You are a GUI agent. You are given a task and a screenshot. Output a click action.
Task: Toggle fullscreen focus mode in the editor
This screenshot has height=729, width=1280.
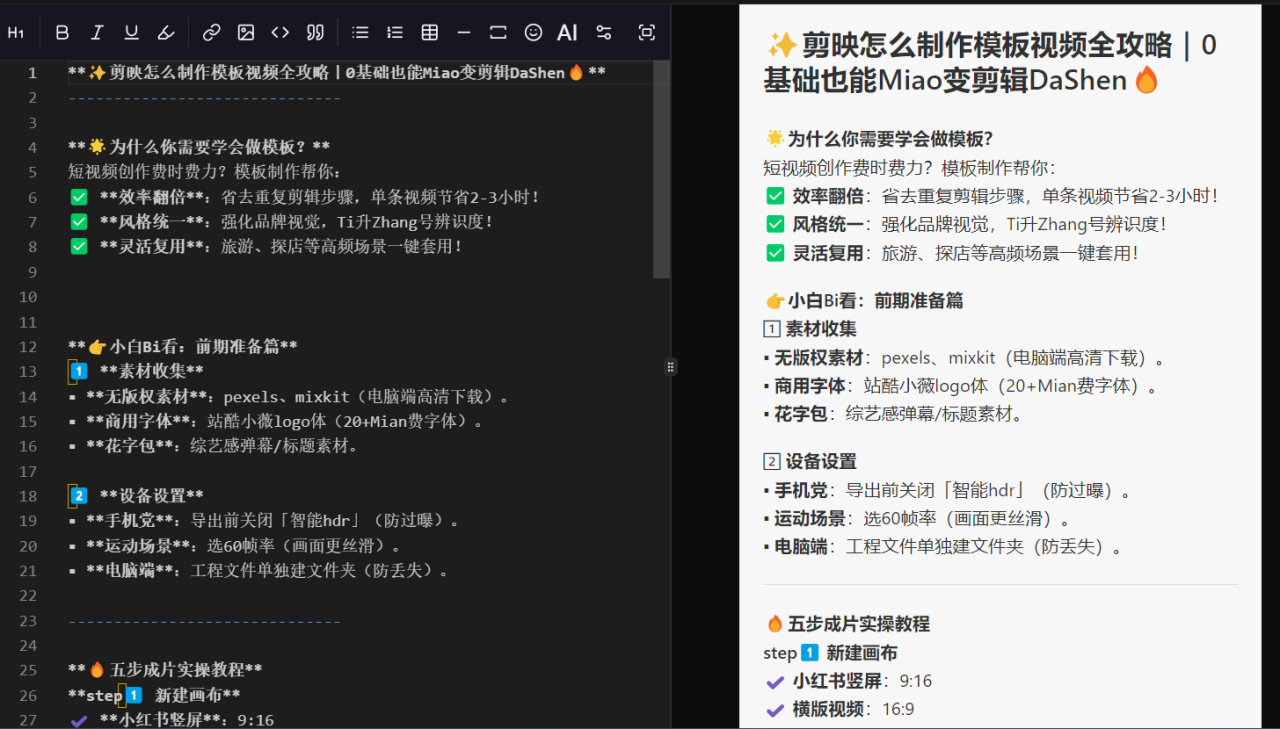647,33
